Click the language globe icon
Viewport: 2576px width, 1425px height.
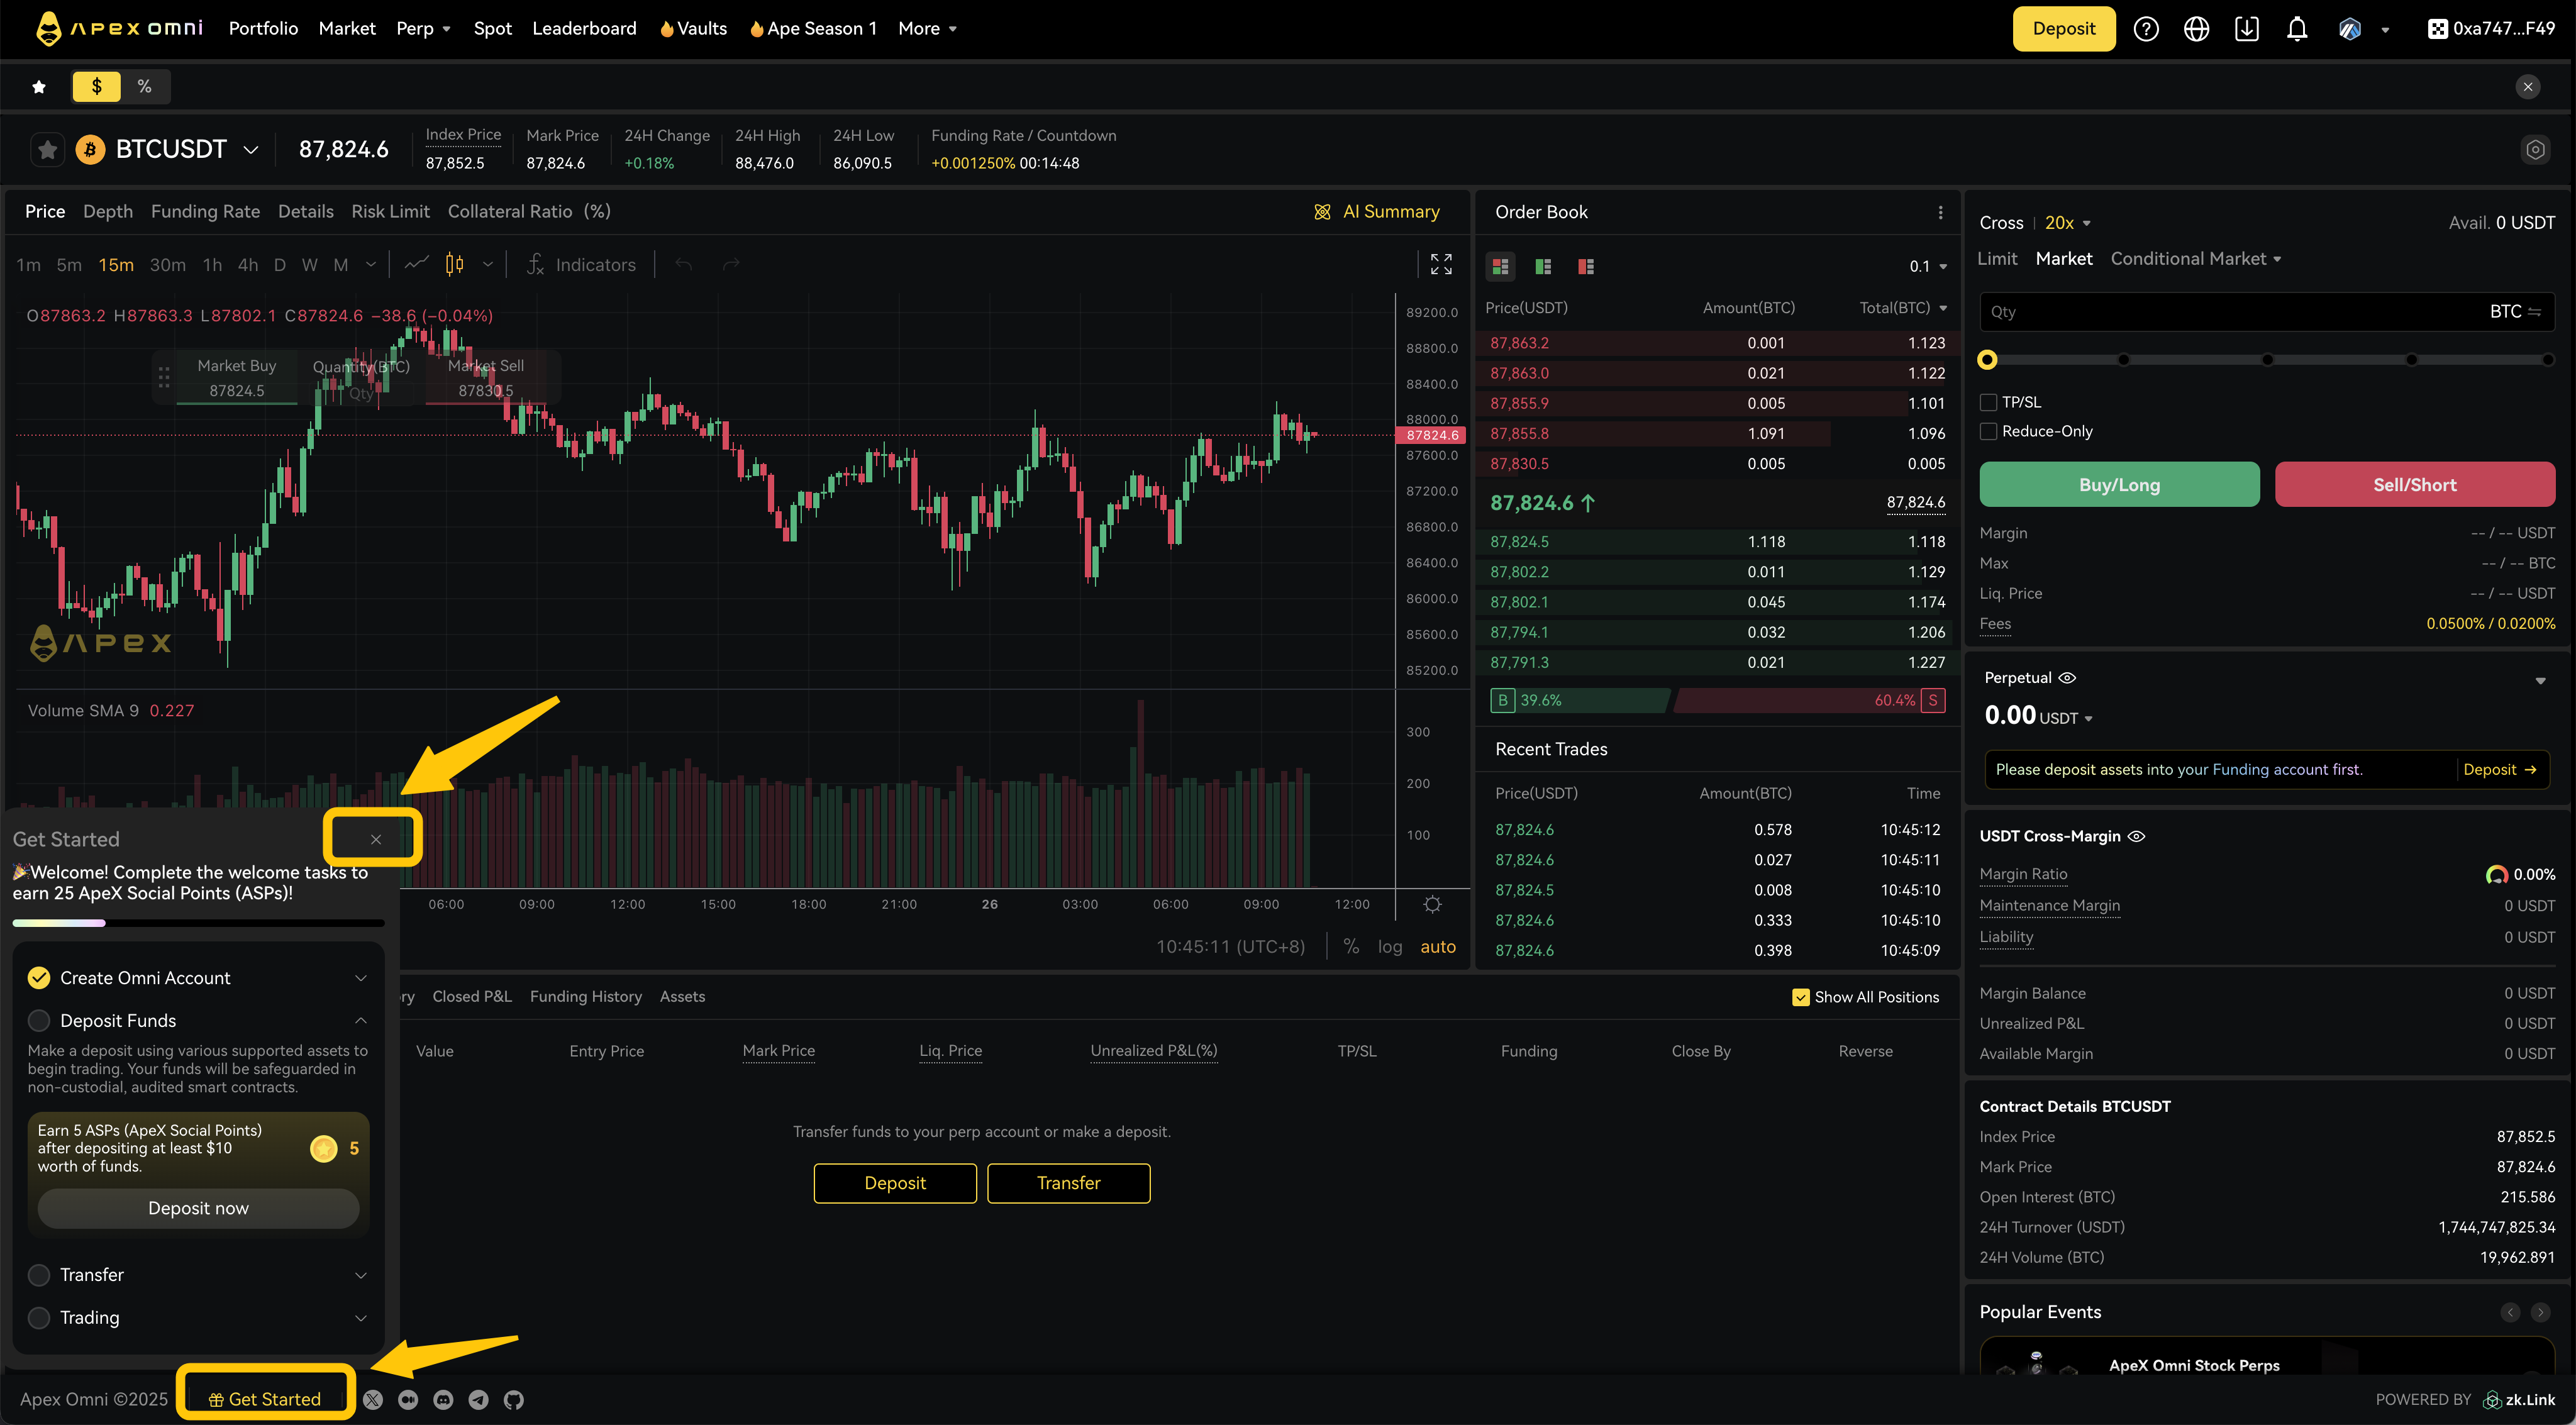(x=2196, y=29)
